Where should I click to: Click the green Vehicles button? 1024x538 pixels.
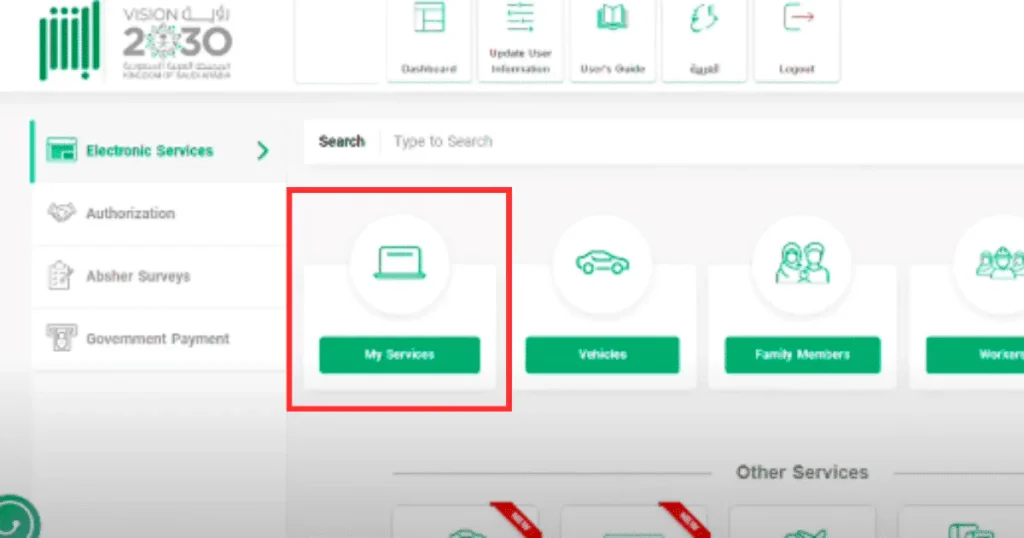(x=602, y=355)
